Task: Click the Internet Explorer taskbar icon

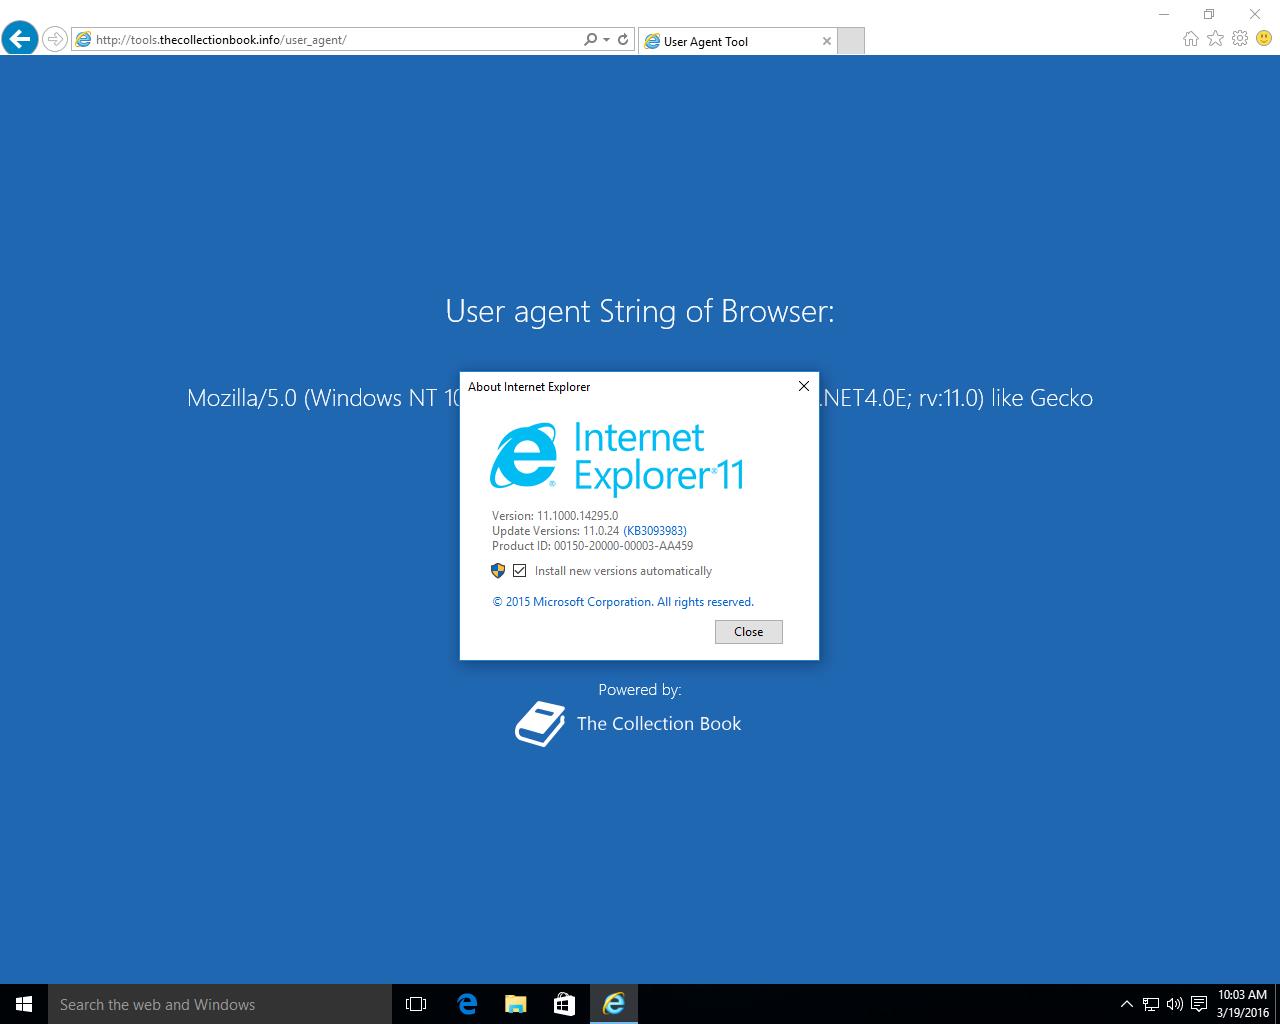Action: (x=613, y=1004)
